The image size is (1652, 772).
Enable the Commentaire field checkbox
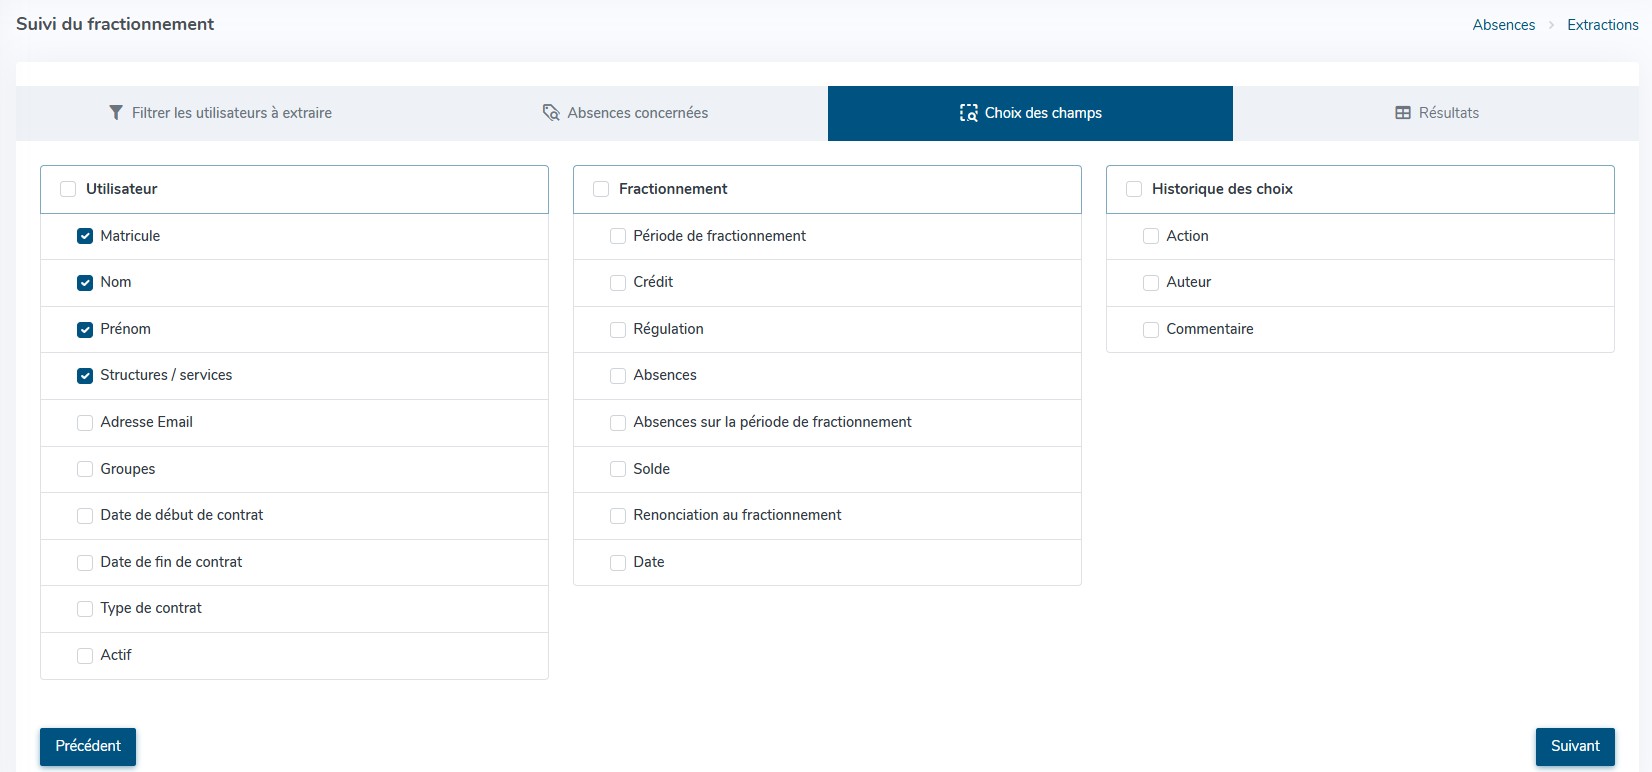tap(1151, 330)
